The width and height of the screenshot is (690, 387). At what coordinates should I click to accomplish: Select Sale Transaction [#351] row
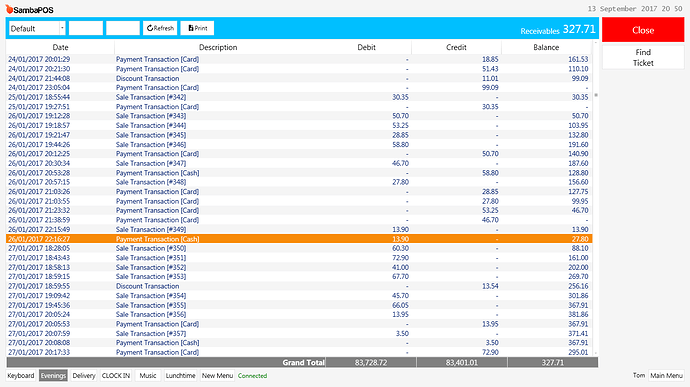(x=299, y=258)
